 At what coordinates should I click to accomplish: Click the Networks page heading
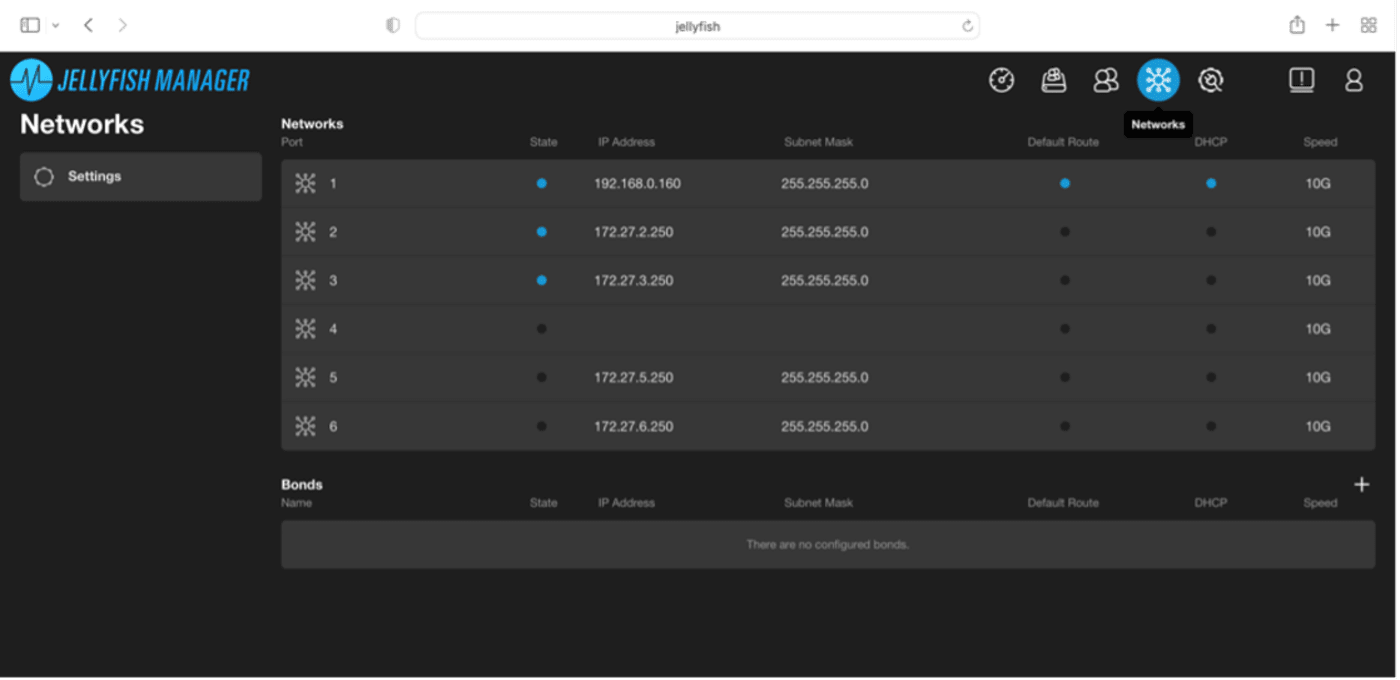click(x=82, y=125)
